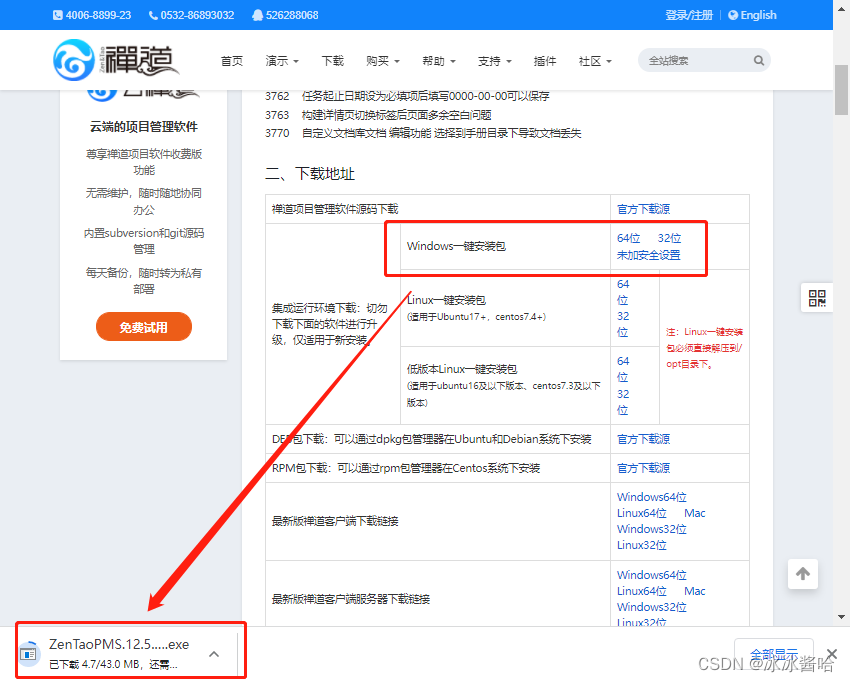Click bug entry 3770 text line

click(423, 133)
